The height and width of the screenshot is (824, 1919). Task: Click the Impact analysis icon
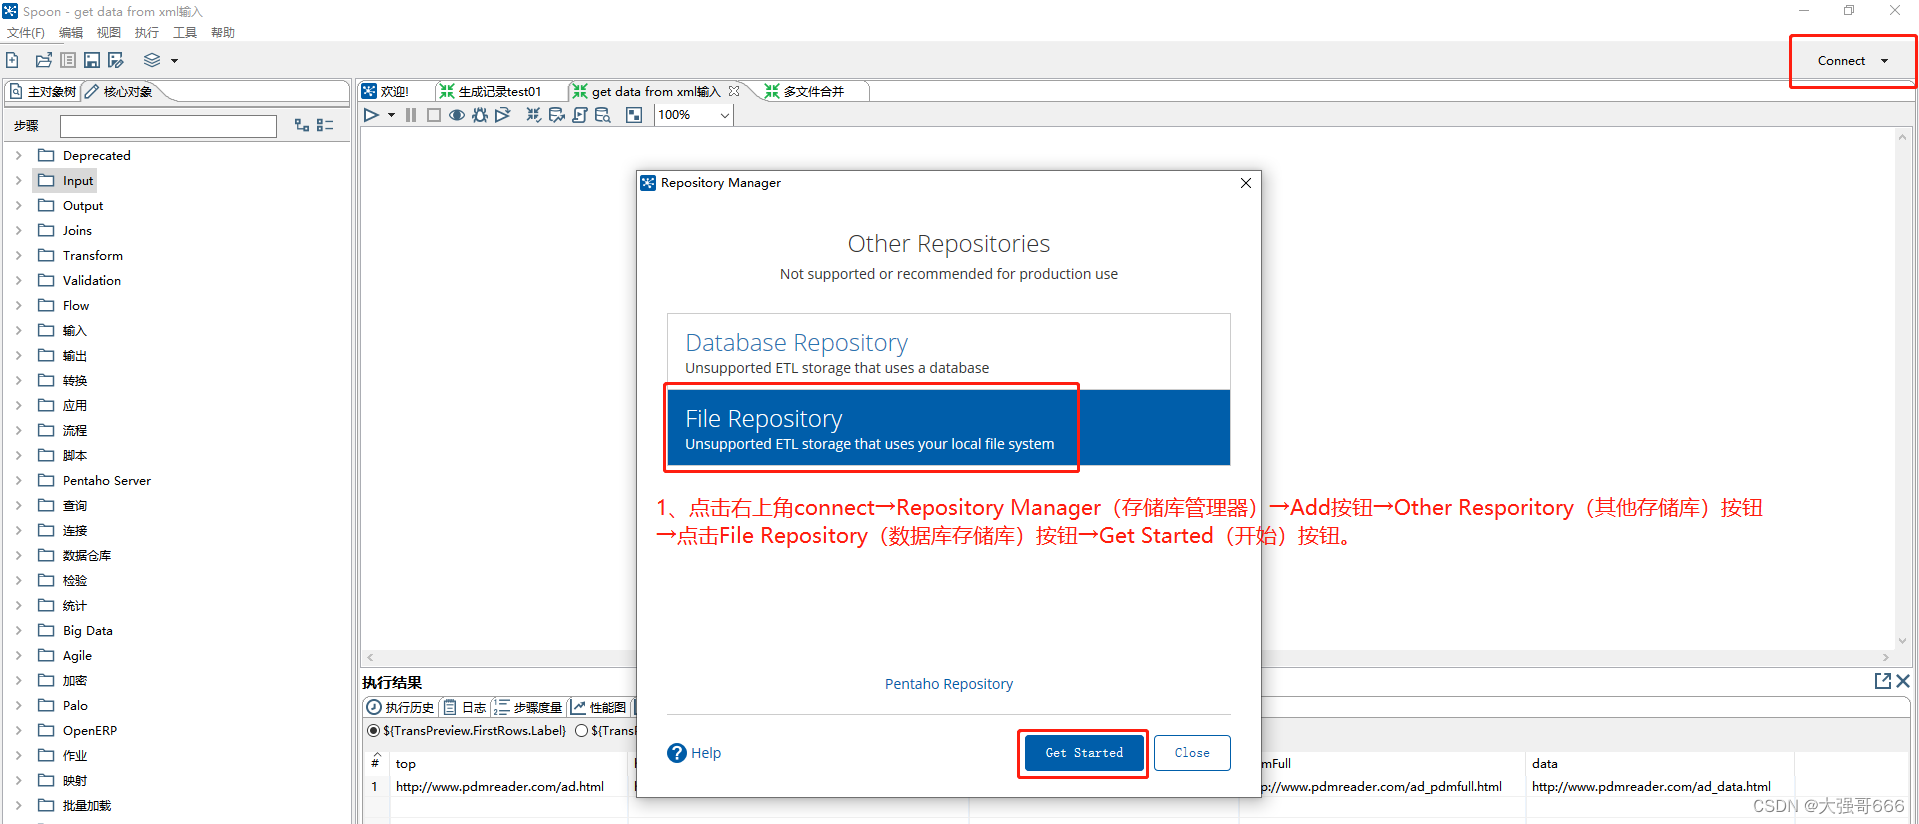point(557,115)
